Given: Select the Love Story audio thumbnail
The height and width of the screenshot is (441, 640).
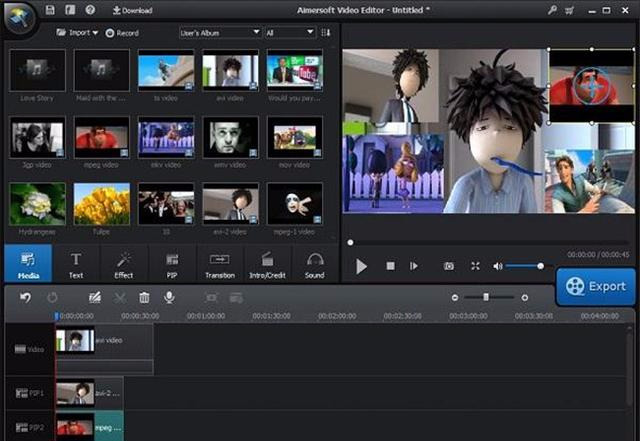Looking at the screenshot, I should coord(37,70).
